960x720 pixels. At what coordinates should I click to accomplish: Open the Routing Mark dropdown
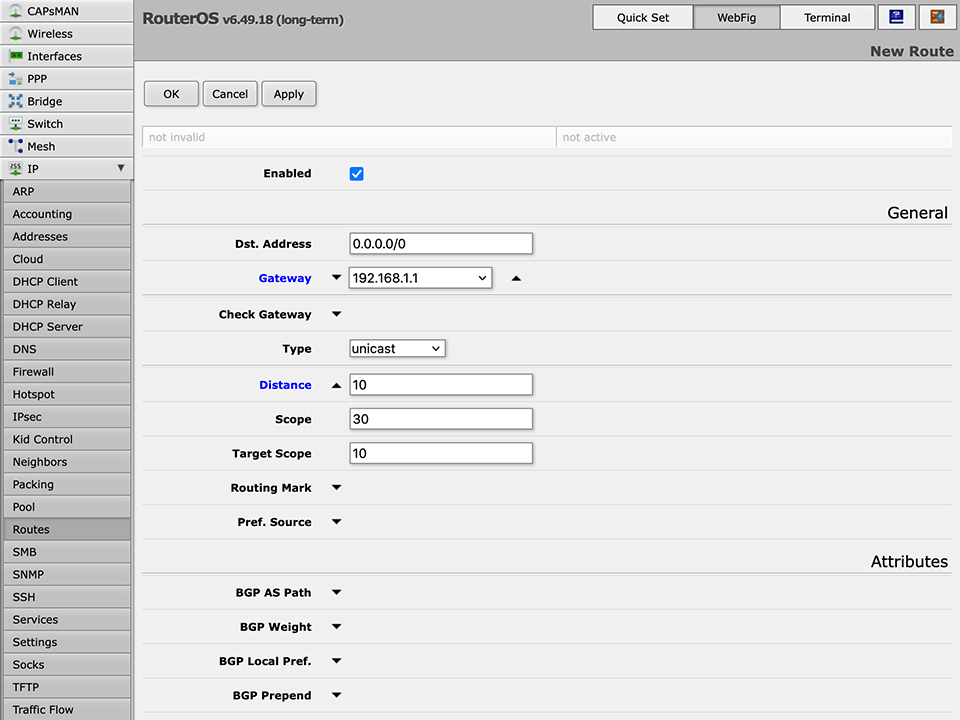pyautogui.click(x=336, y=487)
